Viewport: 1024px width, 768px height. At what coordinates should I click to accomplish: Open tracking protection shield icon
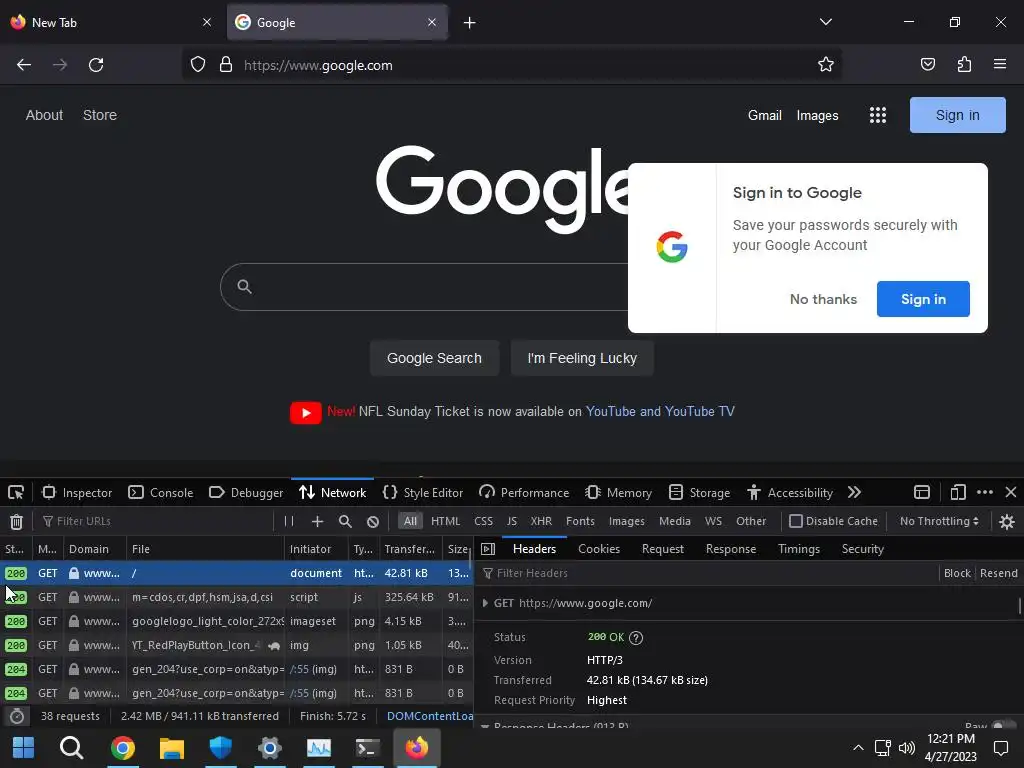tap(198, 65)
